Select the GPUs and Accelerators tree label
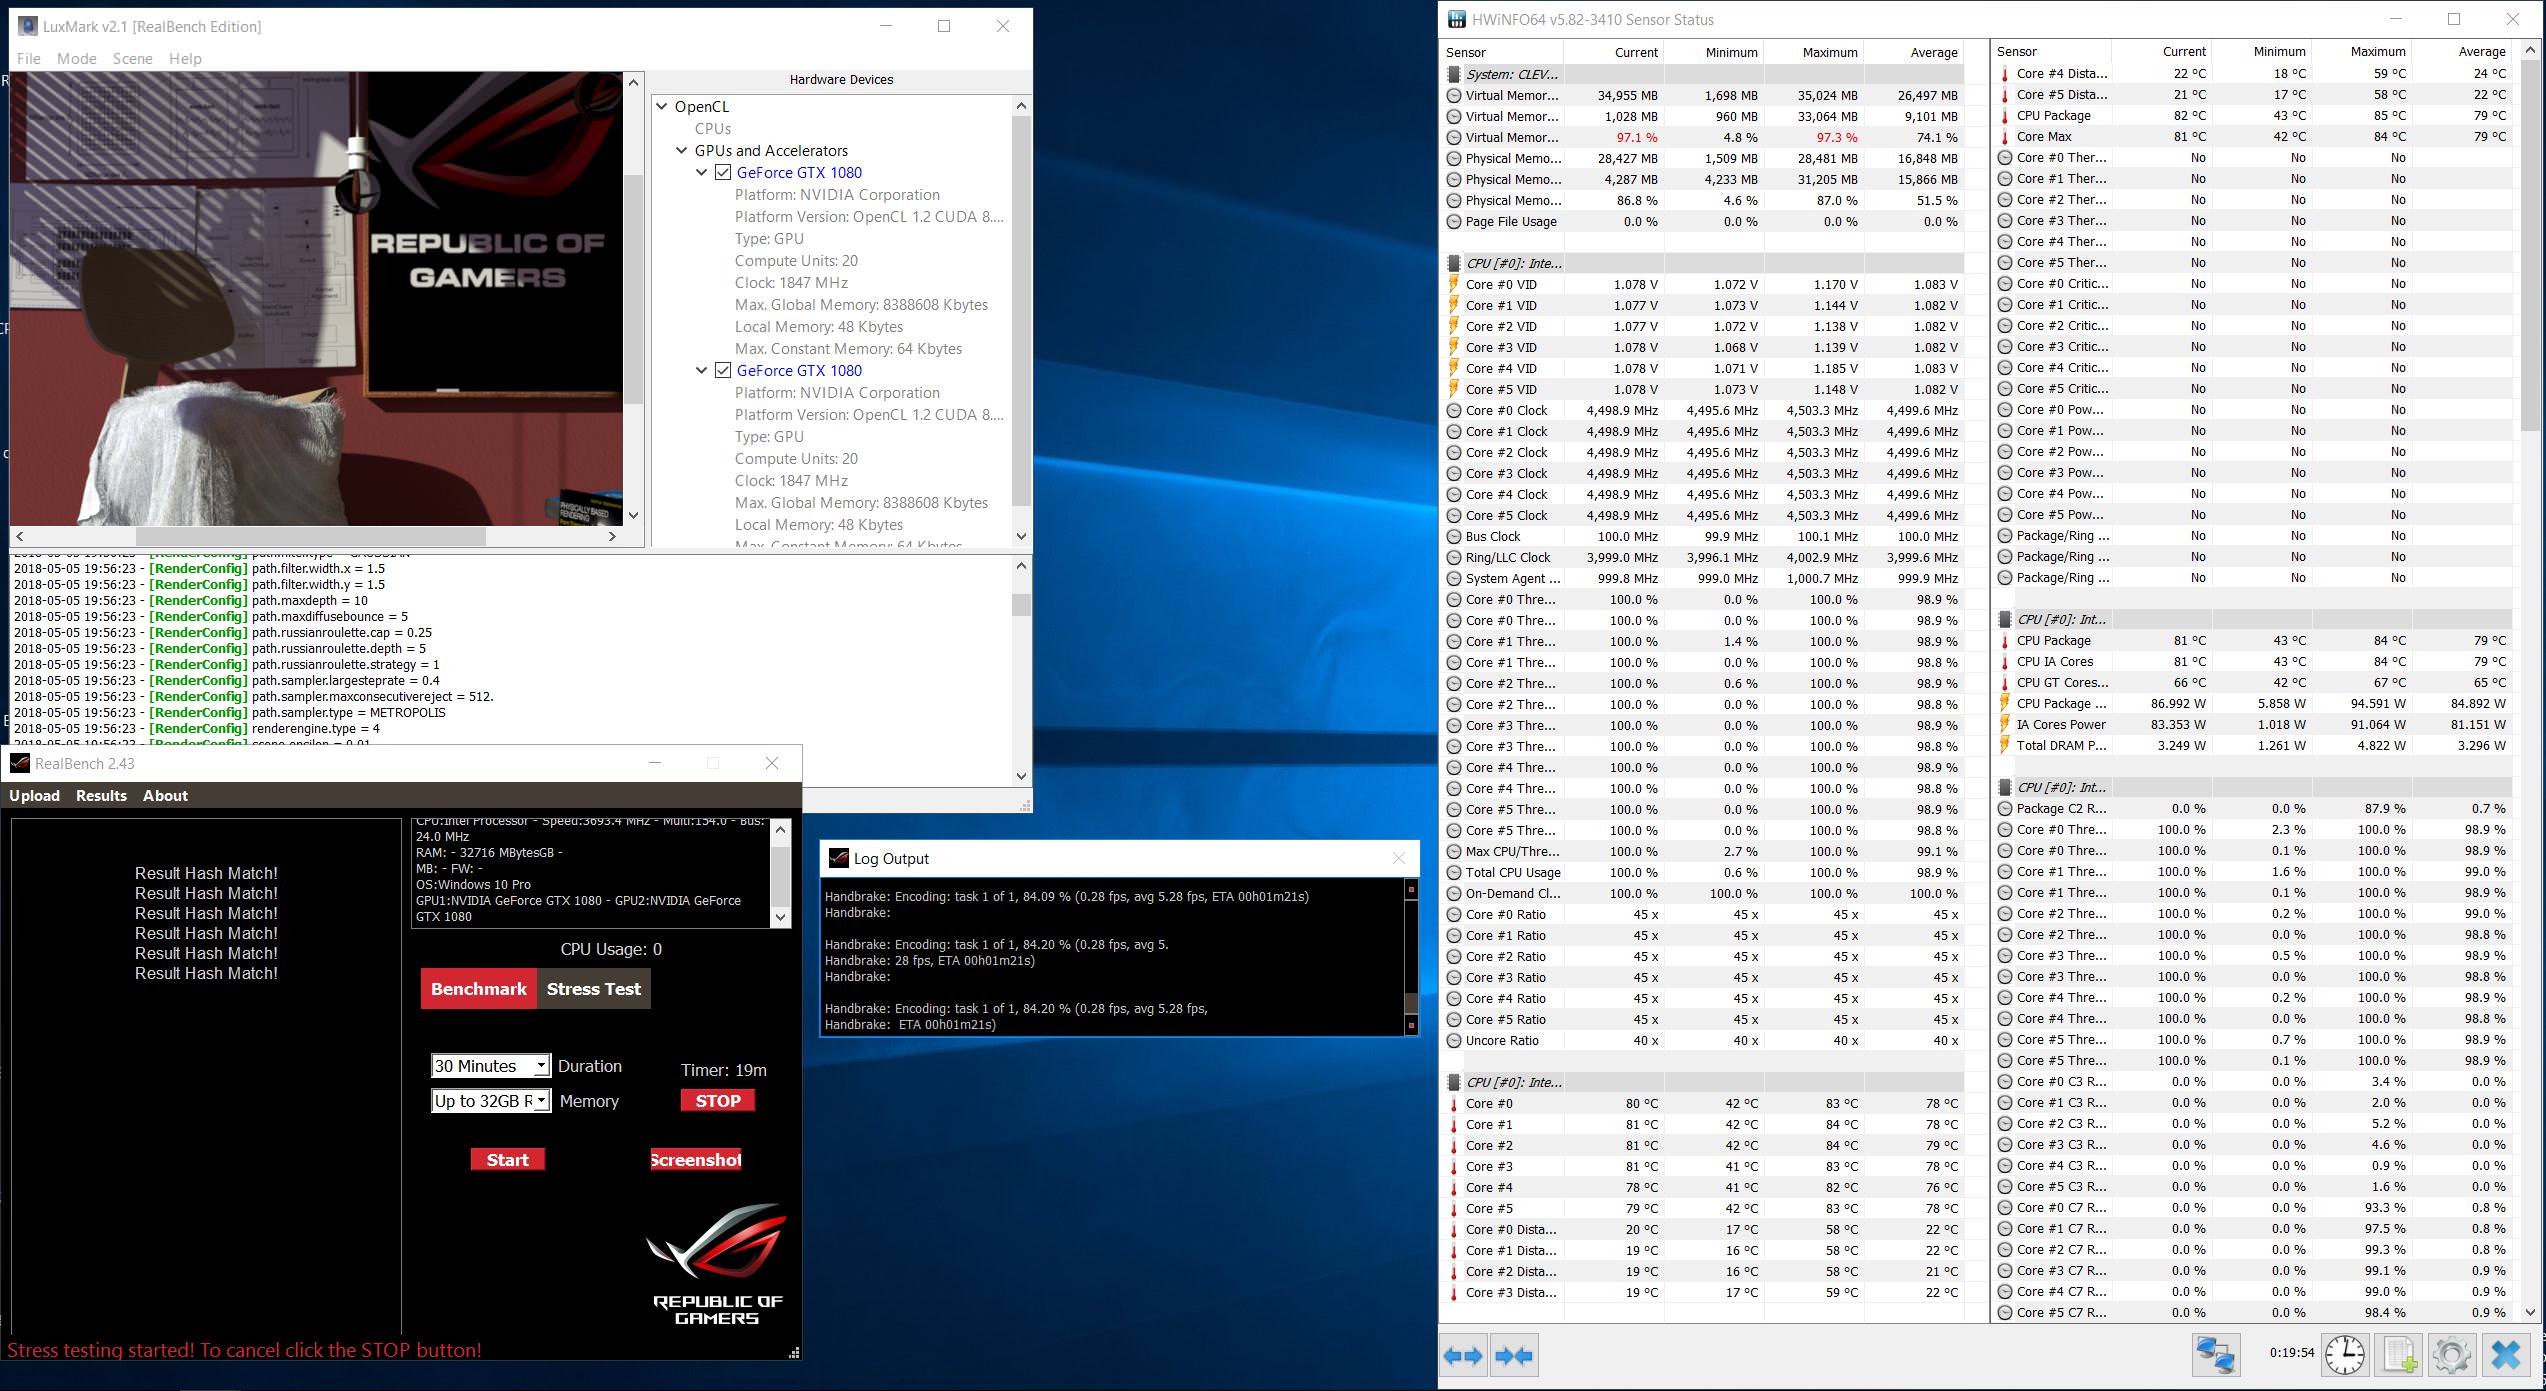This screenshot has width=2546, height=1391. coord(771,150)
